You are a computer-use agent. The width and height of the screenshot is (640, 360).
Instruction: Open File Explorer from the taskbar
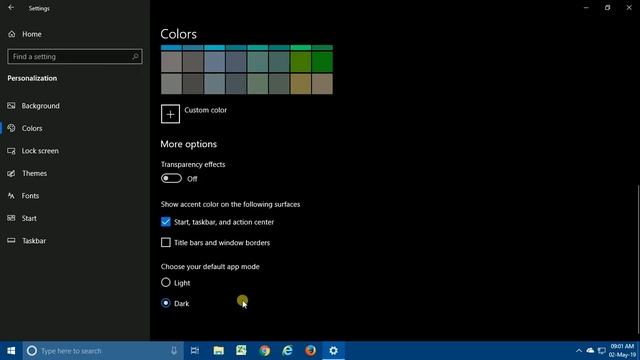pos(218,351)
